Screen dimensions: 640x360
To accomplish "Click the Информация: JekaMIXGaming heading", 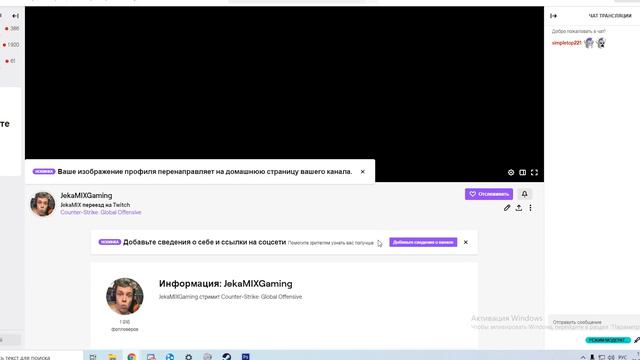I will coord(225,284).
